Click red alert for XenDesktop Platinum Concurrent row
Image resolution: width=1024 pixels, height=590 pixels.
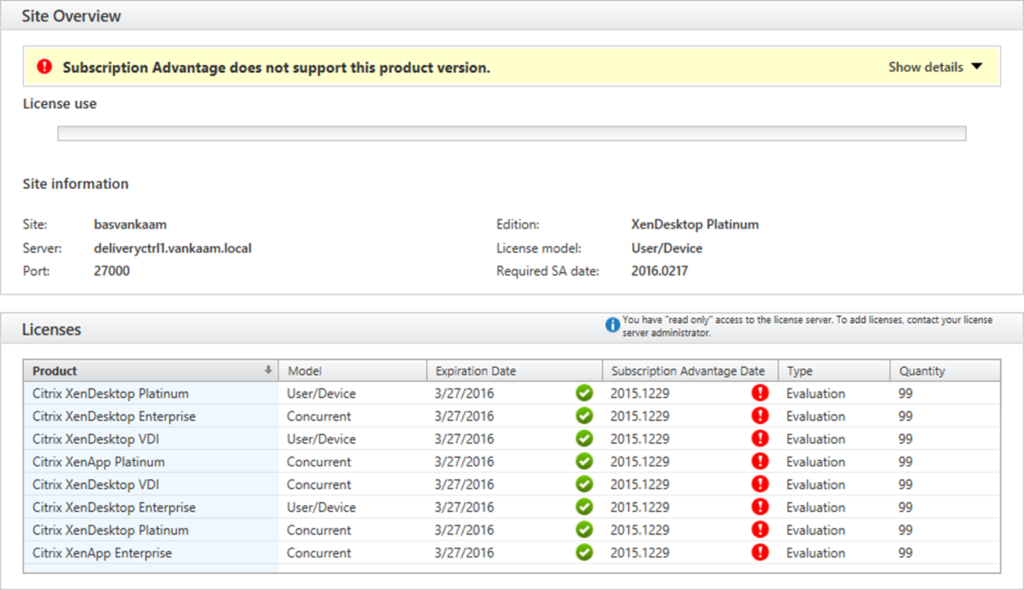760,530
